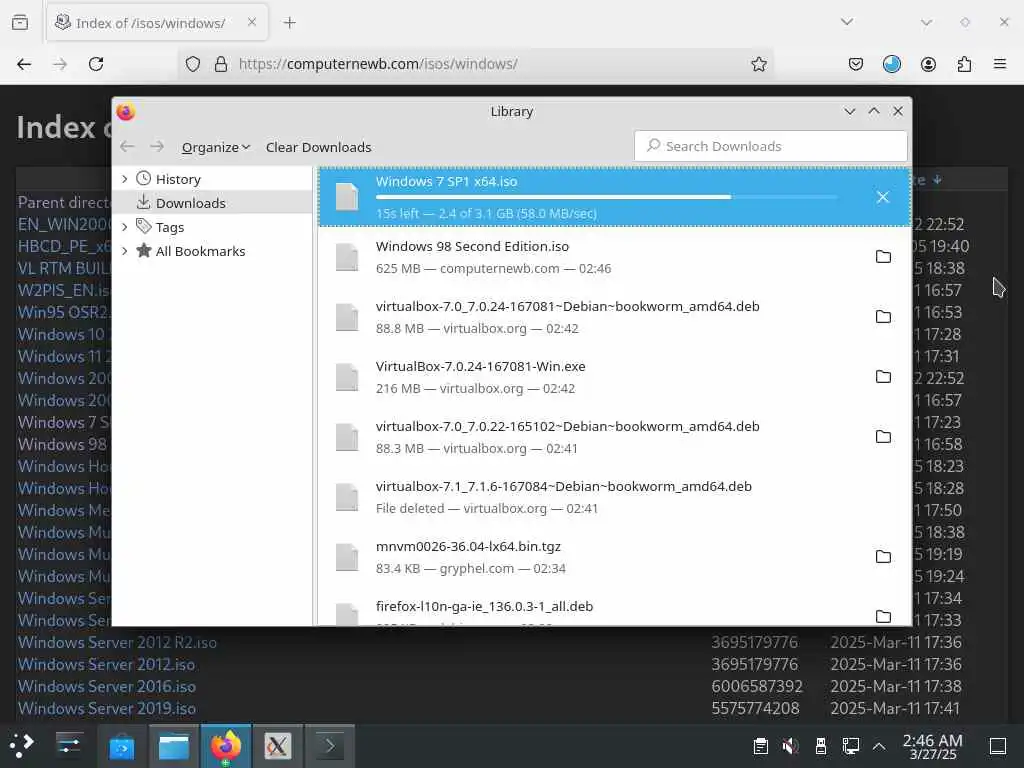
Task: Open the Organize dropdown menu
Action: pos(216,148)
